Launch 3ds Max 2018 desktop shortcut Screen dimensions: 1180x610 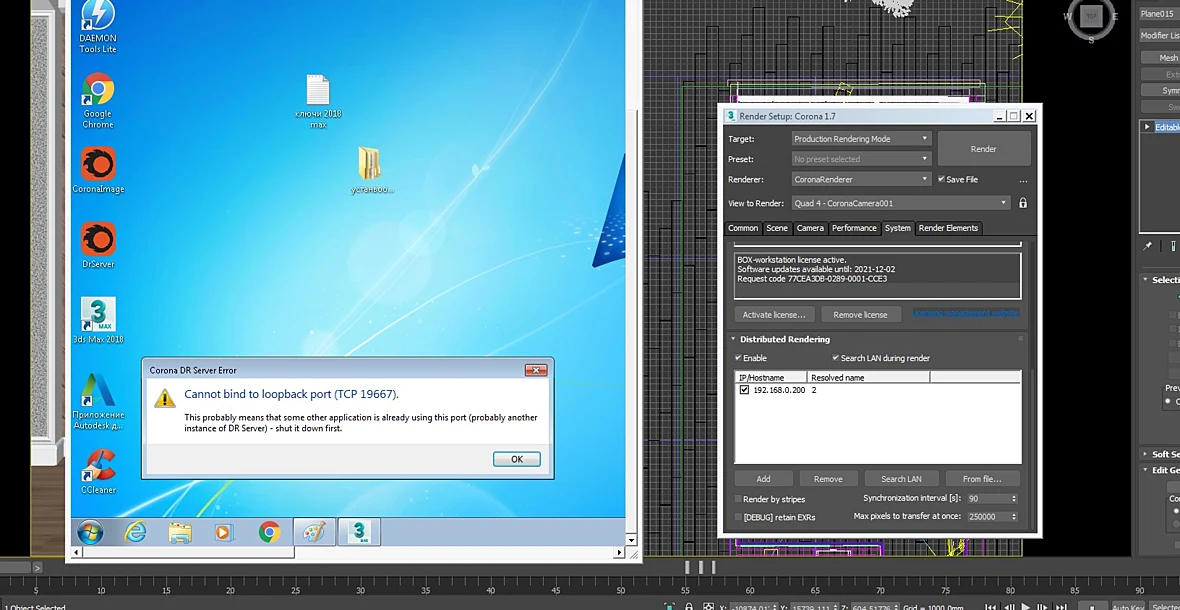tap(98, 320)
